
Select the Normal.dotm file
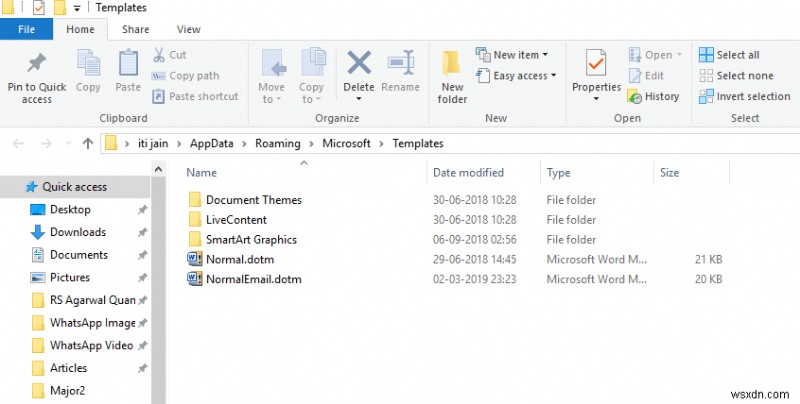click(239, 259)
